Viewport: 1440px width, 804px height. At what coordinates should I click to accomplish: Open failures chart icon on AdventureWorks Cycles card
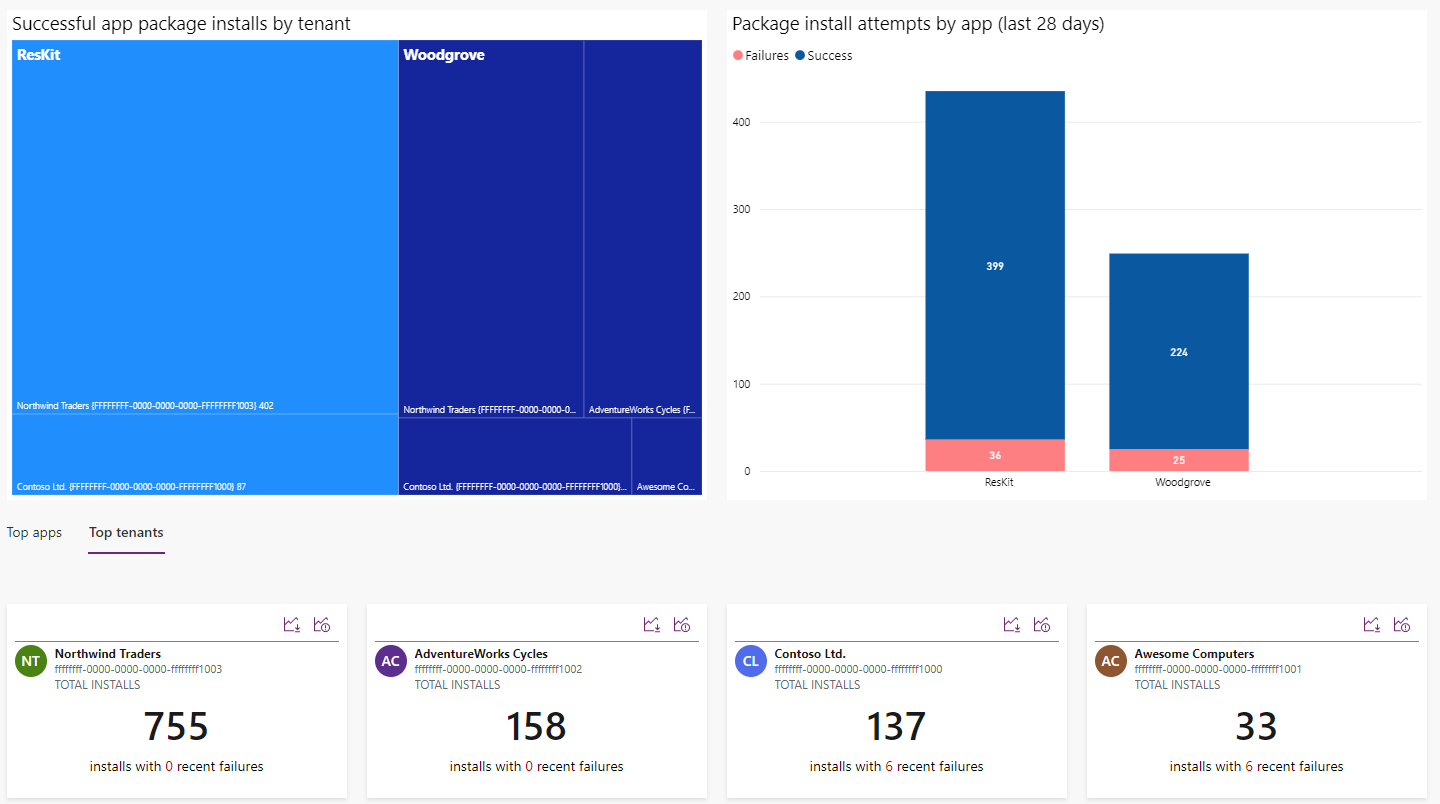tap(682, 624)
